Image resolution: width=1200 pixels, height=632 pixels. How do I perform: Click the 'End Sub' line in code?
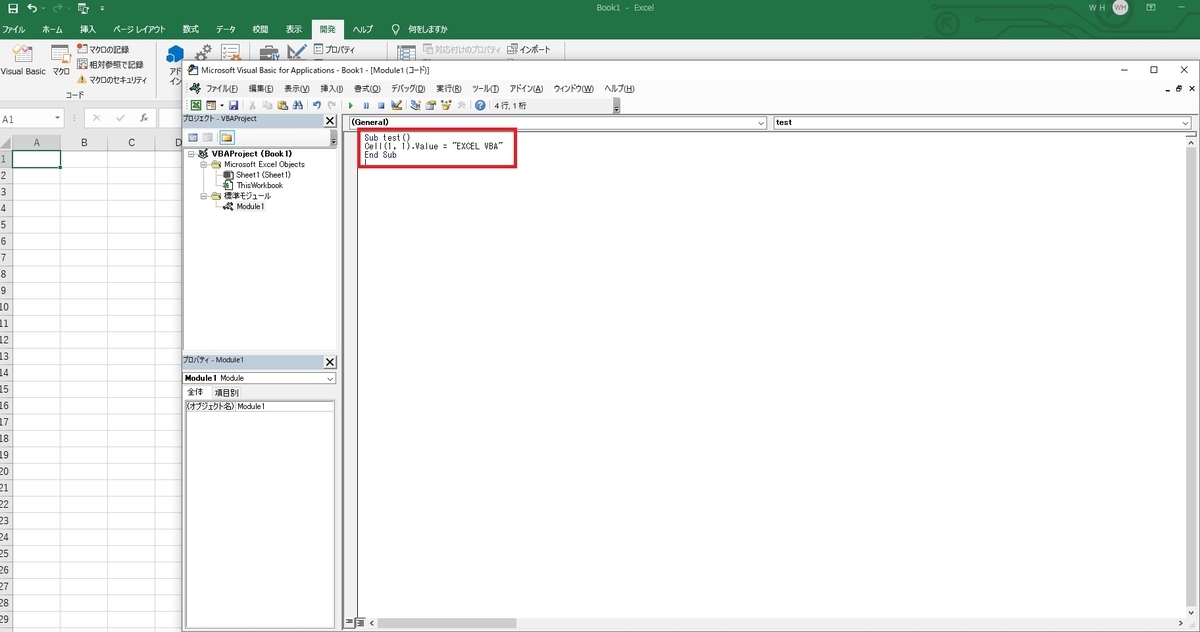point(381,155)
